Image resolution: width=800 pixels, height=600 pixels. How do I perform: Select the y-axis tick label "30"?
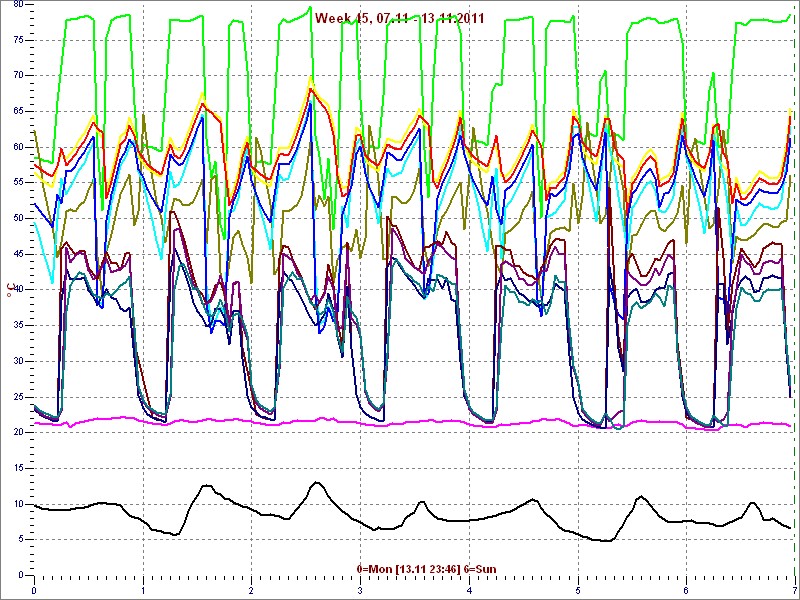tap(18, 361)
